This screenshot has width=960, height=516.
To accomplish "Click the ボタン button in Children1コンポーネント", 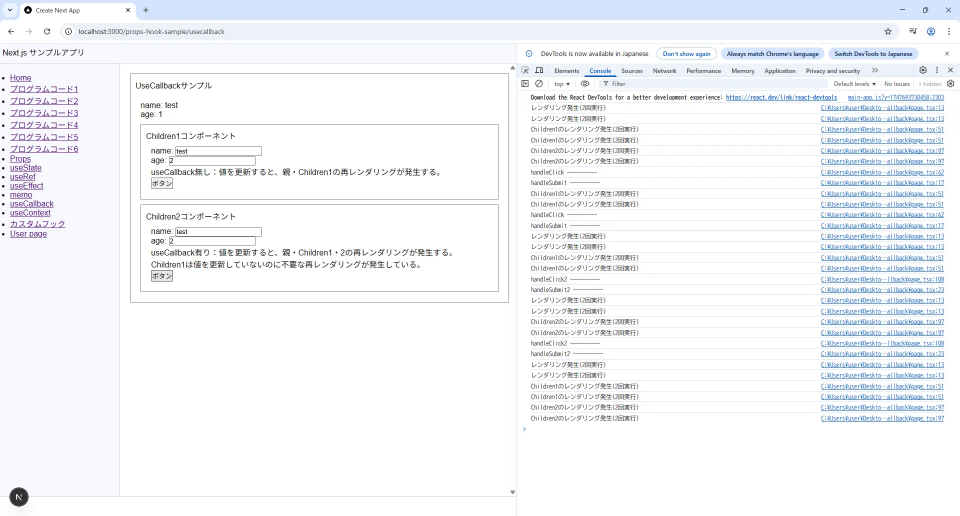I will pyautogui.click(x=162, y=183).
